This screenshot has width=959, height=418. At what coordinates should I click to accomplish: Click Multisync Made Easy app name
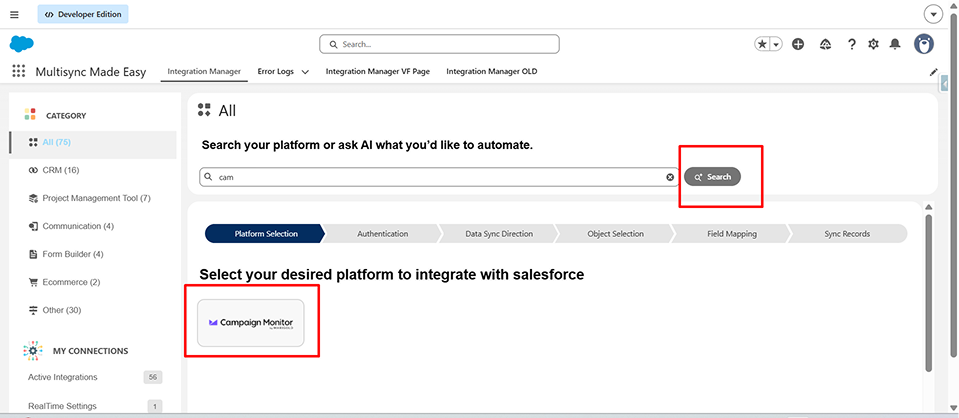[x=91, y=72]
